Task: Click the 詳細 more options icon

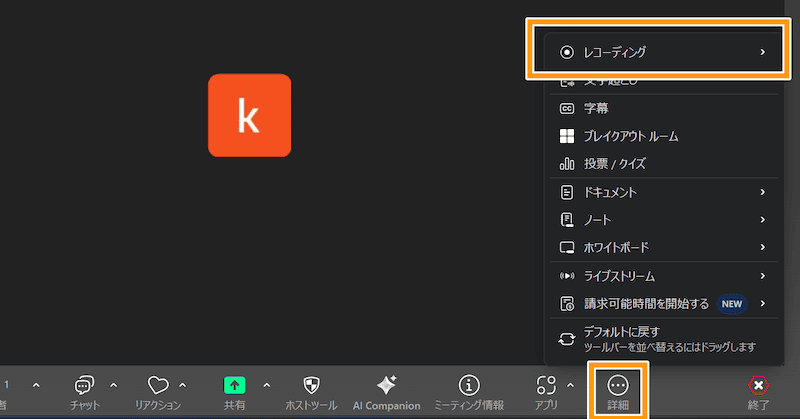Action: point(617,385)
